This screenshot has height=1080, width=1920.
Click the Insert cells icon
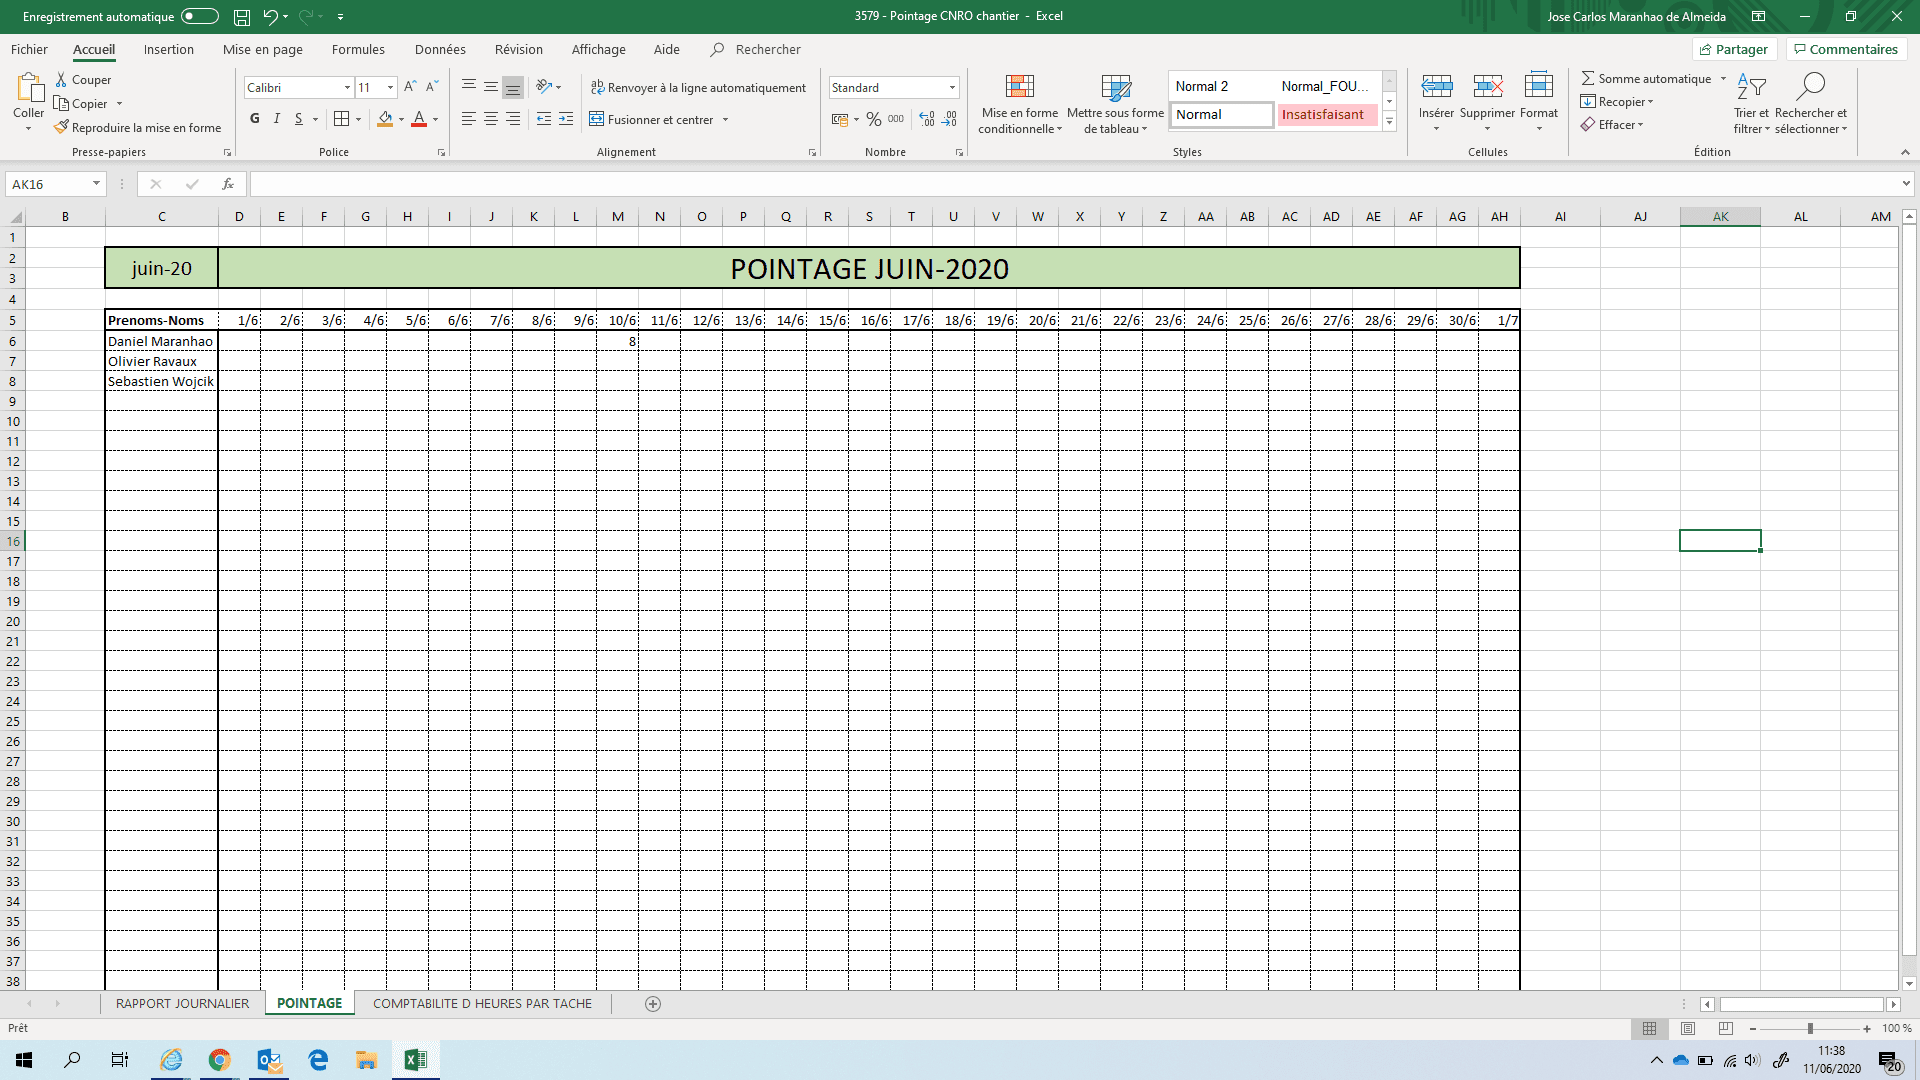click(x=1436, y=87)
